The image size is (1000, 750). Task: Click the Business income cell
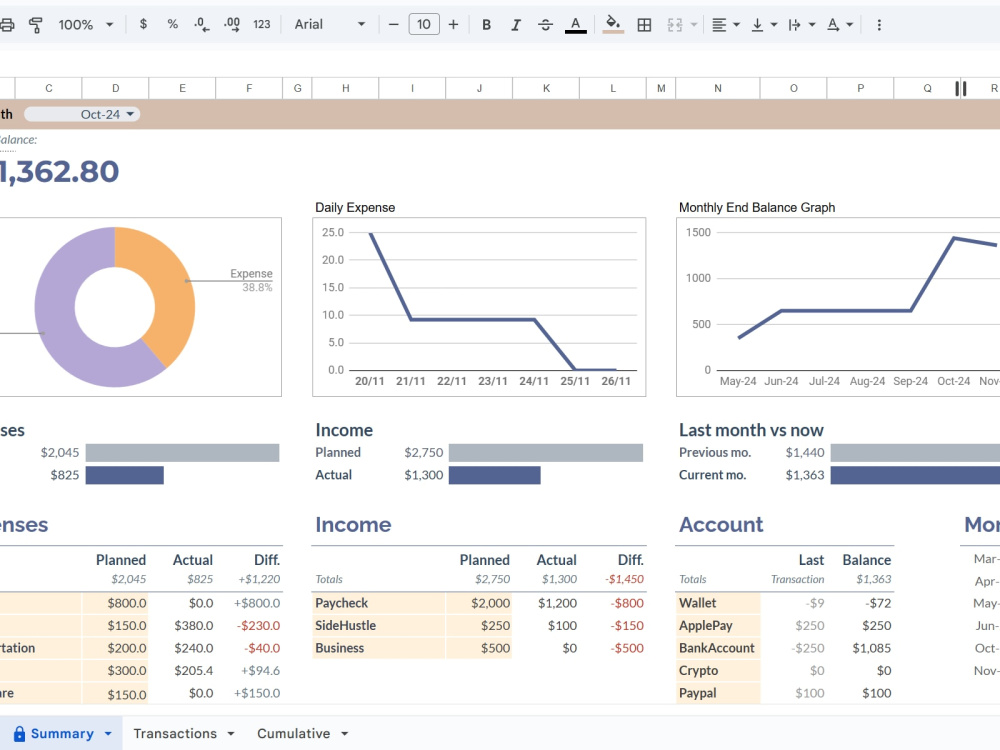click(x=379, y=648)
